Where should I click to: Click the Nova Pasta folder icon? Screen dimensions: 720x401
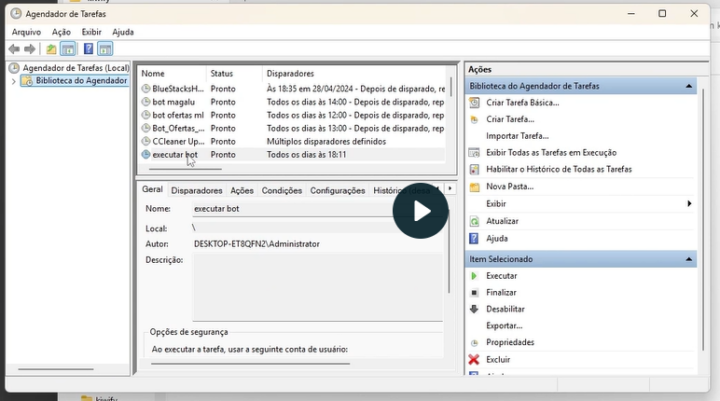coord(474,187)
